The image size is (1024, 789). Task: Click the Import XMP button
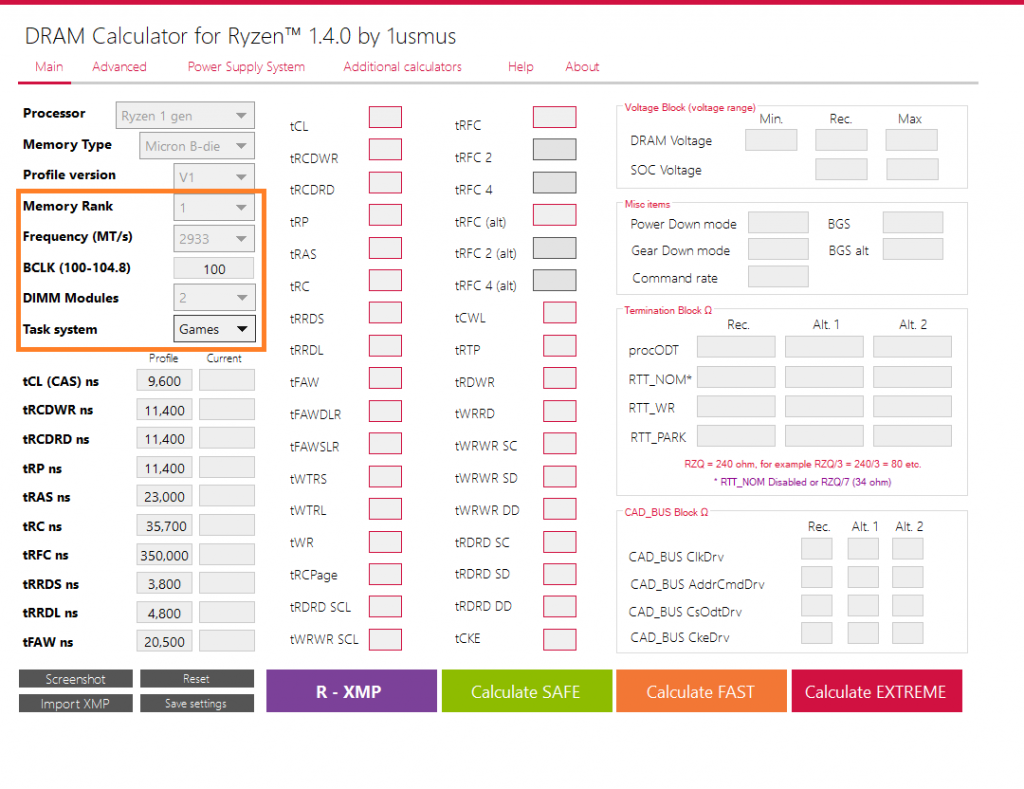click(76, 703)
